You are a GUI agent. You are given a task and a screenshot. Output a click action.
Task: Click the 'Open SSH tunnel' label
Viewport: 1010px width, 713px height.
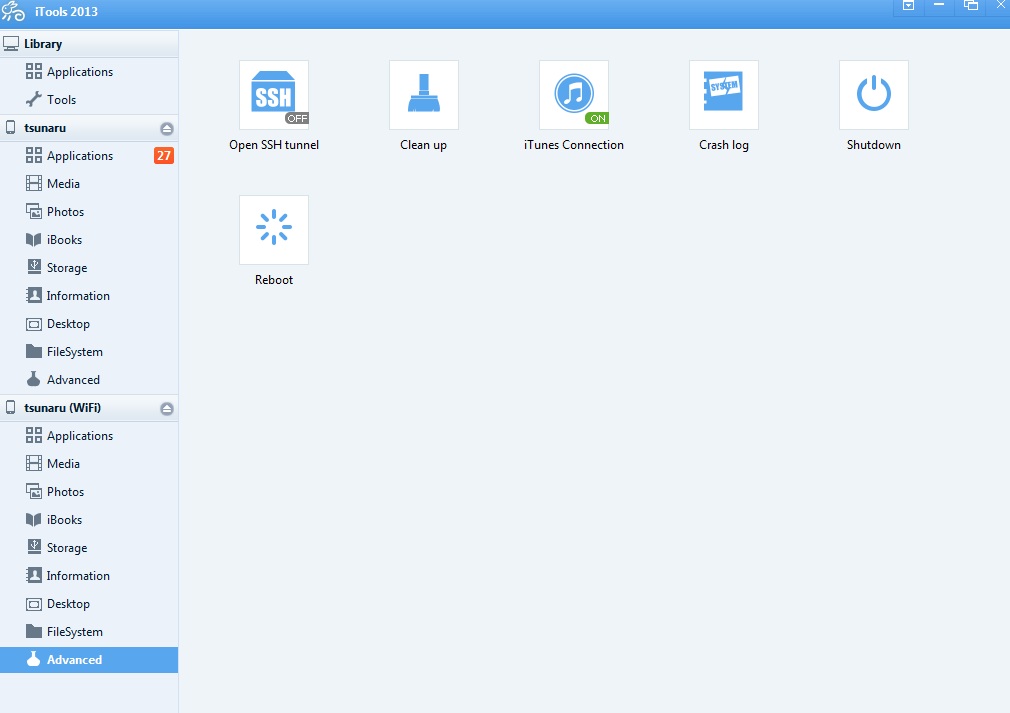tap(274, 145)
